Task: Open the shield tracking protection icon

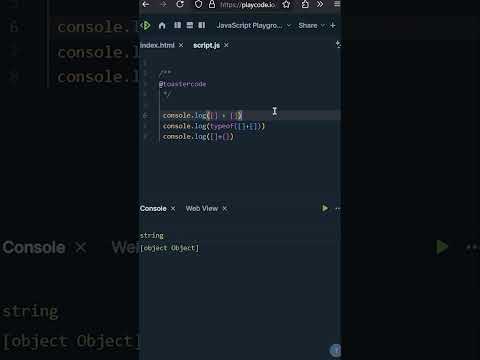Action: (199, 4)
